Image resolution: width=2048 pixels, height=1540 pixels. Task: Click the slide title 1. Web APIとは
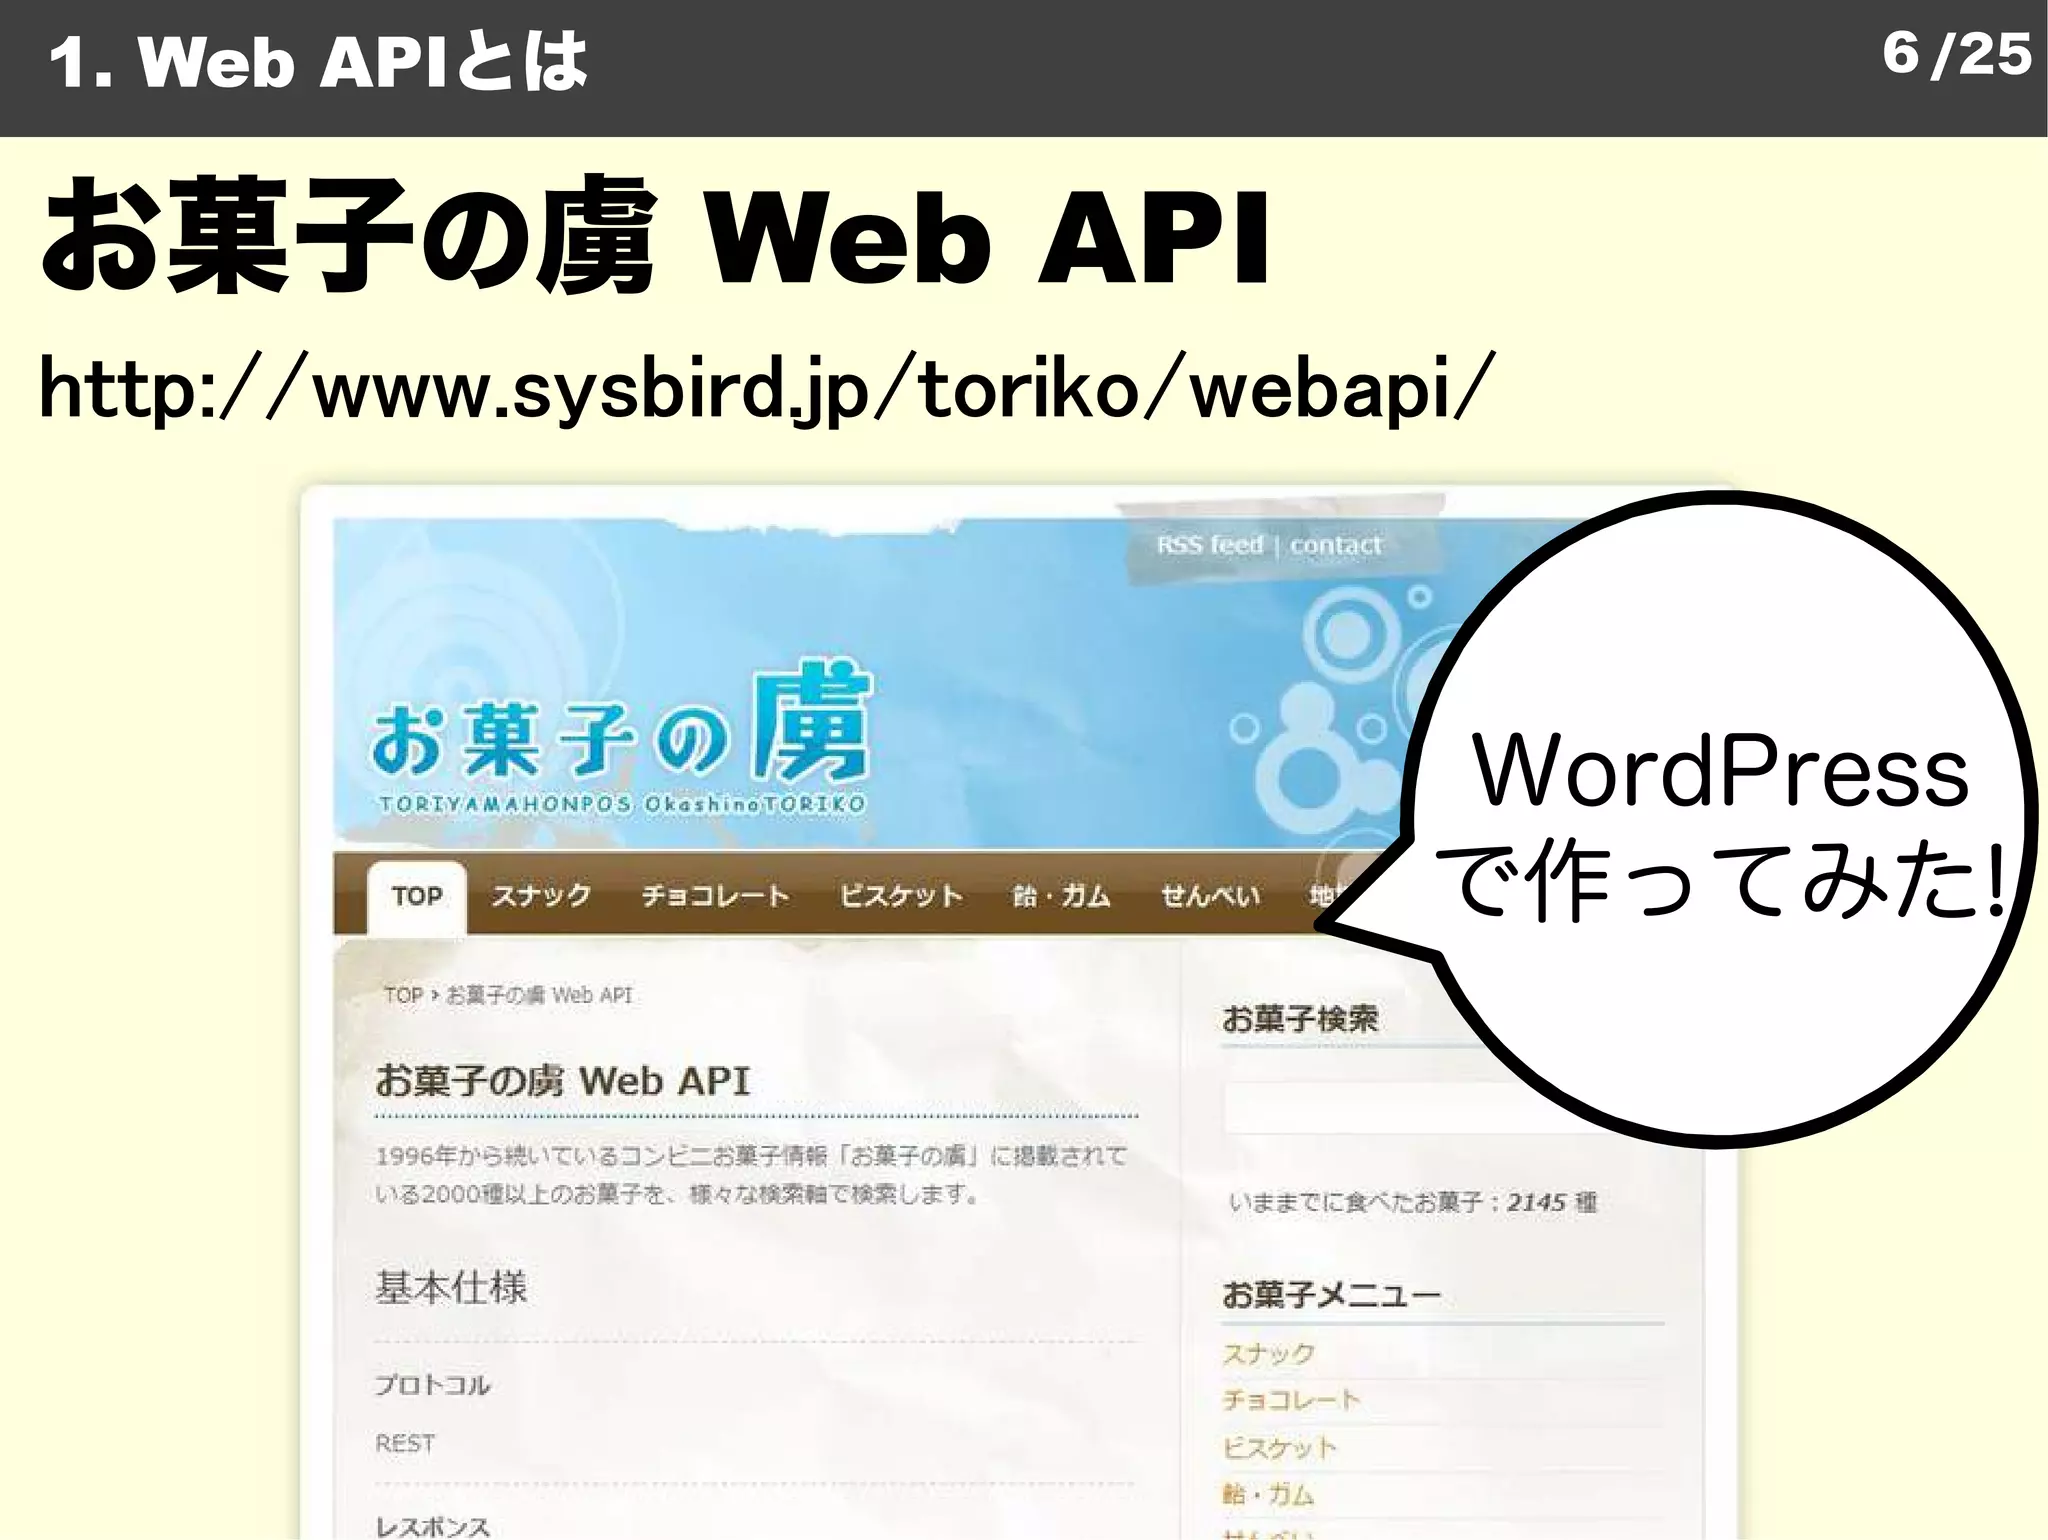click(318, 62)
